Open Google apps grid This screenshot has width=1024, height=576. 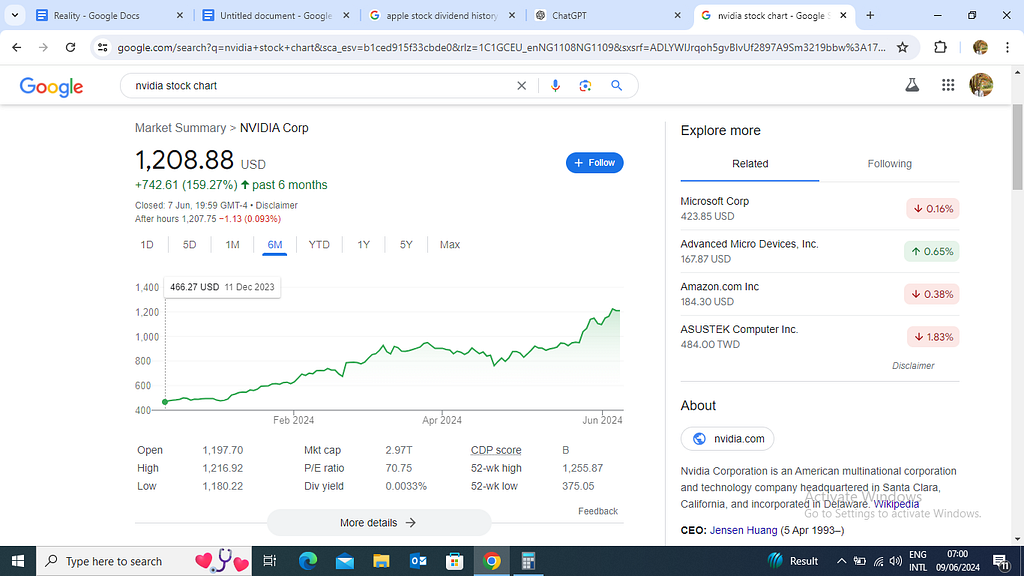tap(948, 85)
